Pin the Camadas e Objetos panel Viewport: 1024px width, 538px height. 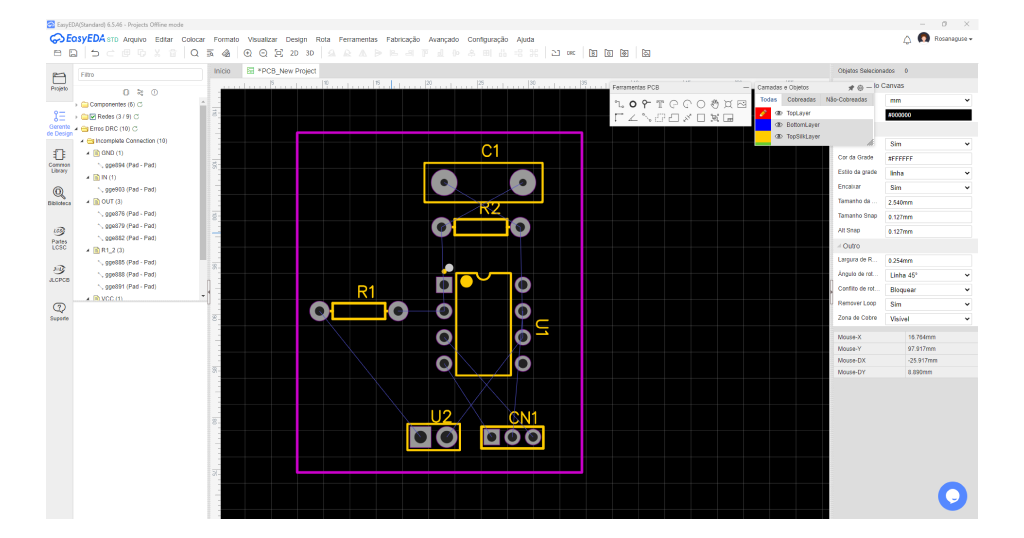[851, 87]
